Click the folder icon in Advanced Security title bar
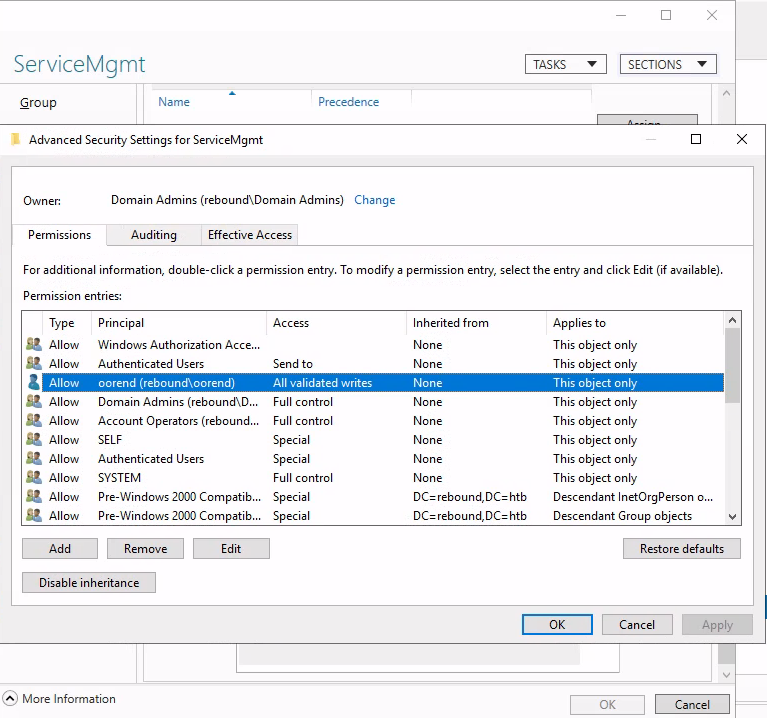 coord(15,139)
